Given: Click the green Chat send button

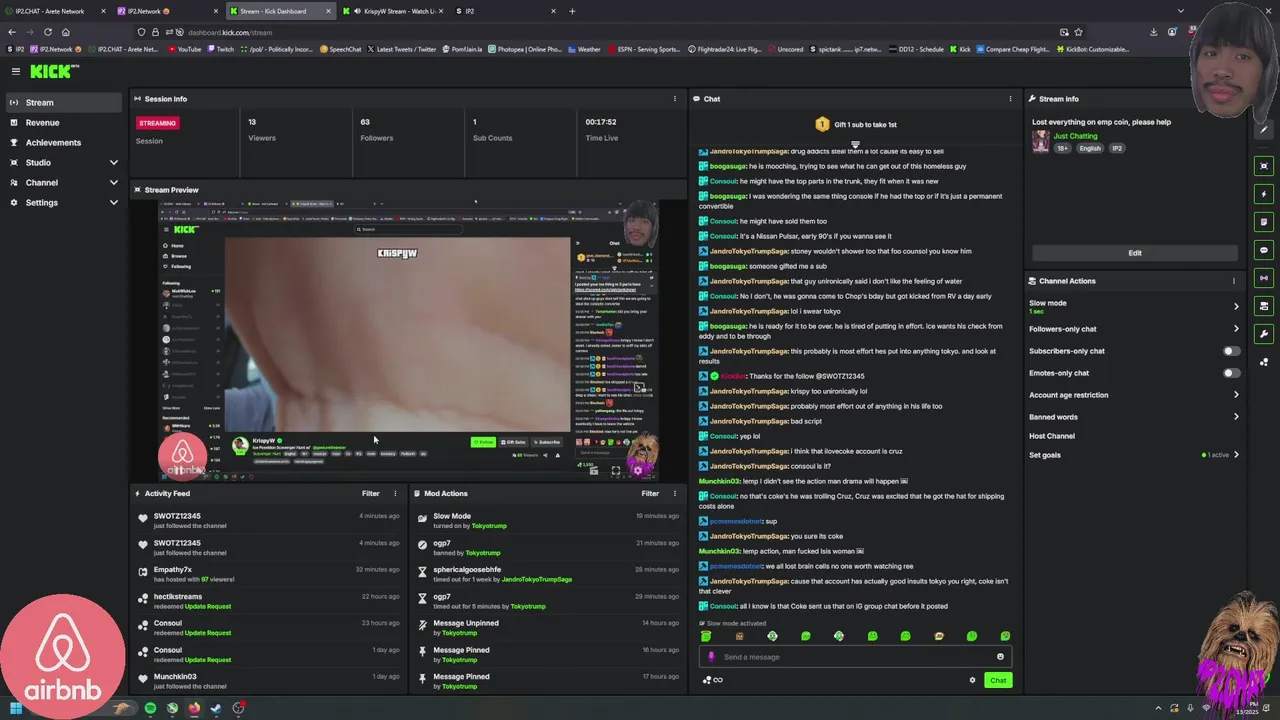Looking at the screenshot, I should (x=998, y=680).
